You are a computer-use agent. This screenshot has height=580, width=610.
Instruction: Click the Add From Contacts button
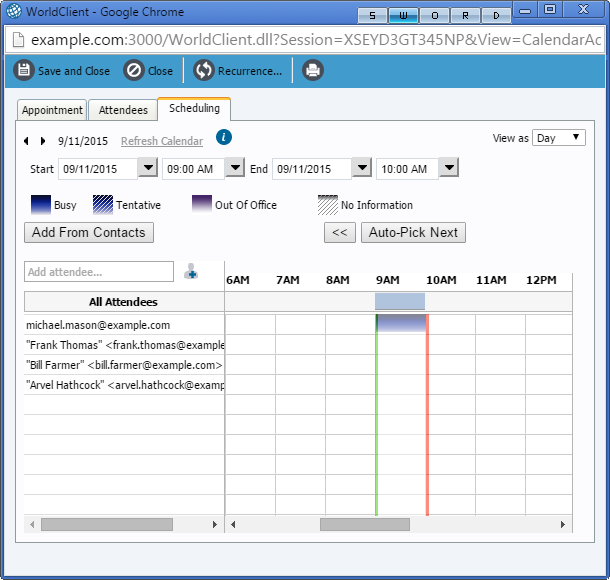89,233
